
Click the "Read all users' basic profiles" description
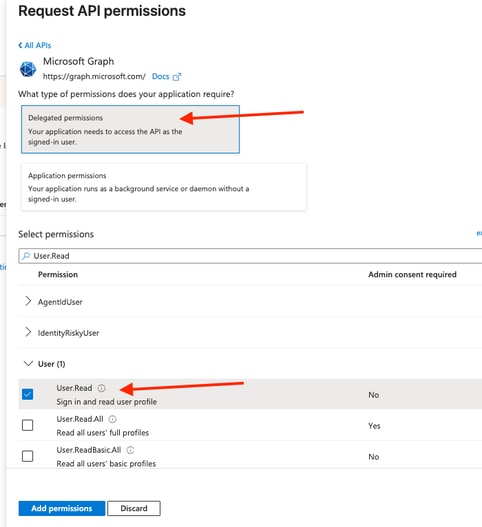pyautogui.click(x=106, y=463)
